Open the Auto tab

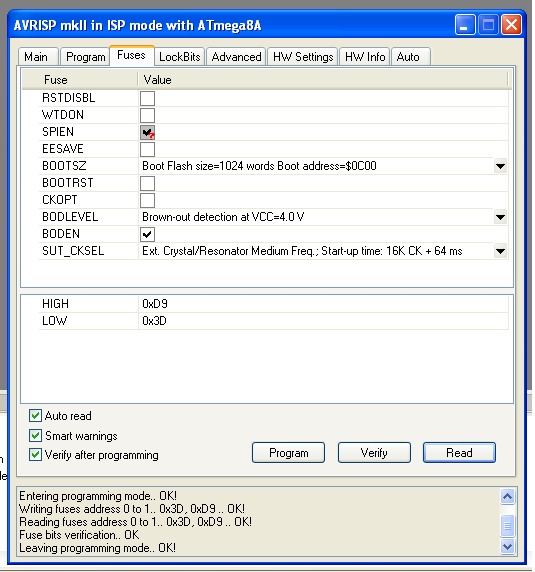coord(411,57)
